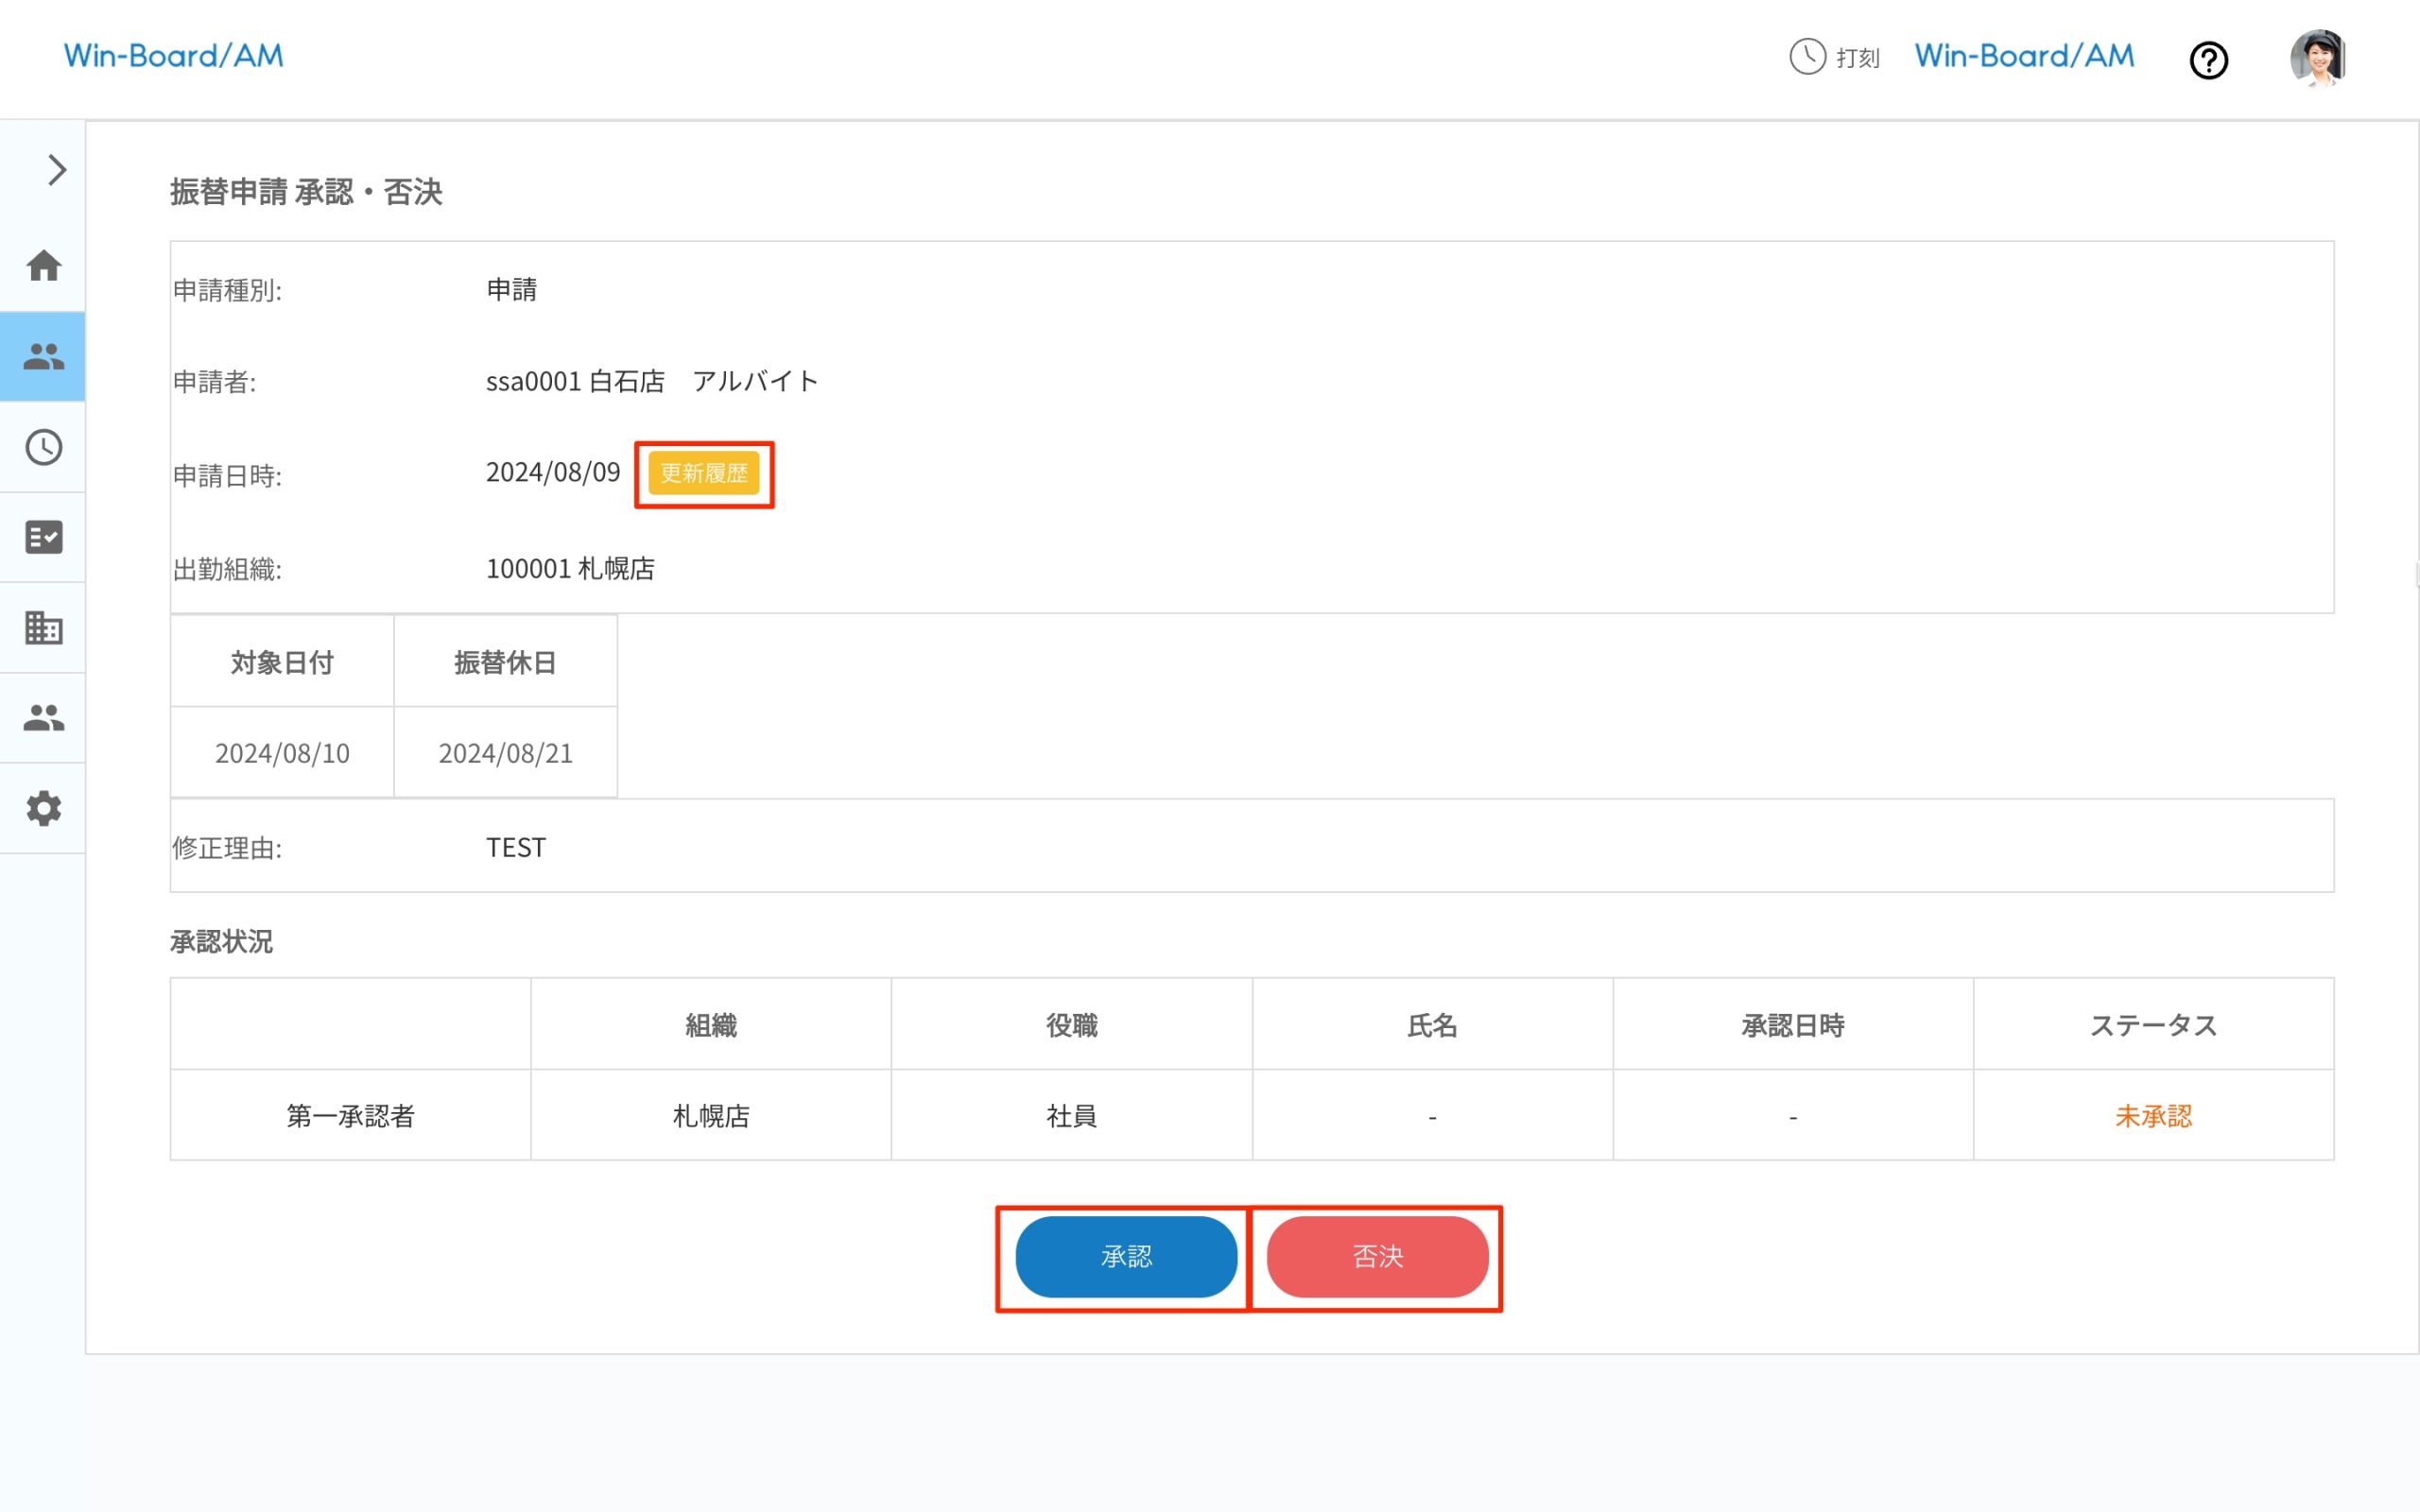Open the organization building icon
Viewport: 2420px width, 1512px height.
point(43,627)
